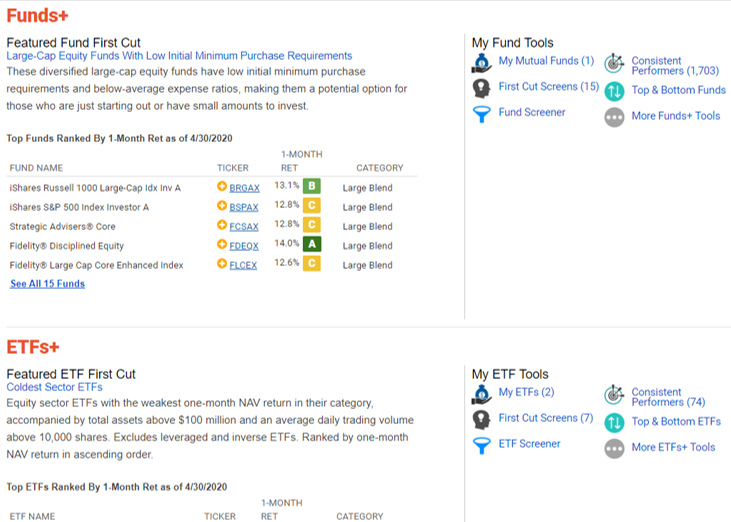Click Fidelity Large Cap Core Enhanced Index
731x522 pixels.
click(97, 265)
